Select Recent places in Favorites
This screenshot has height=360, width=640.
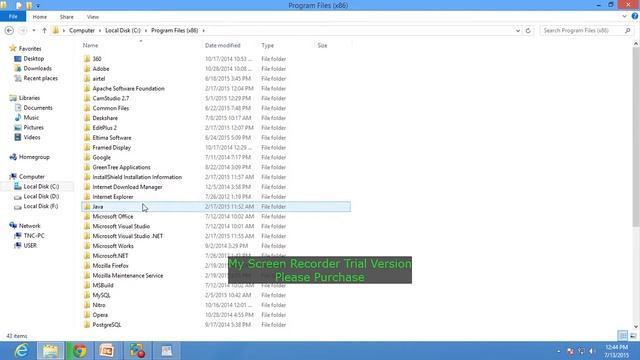pyautogui.click(x=40, y=78)
